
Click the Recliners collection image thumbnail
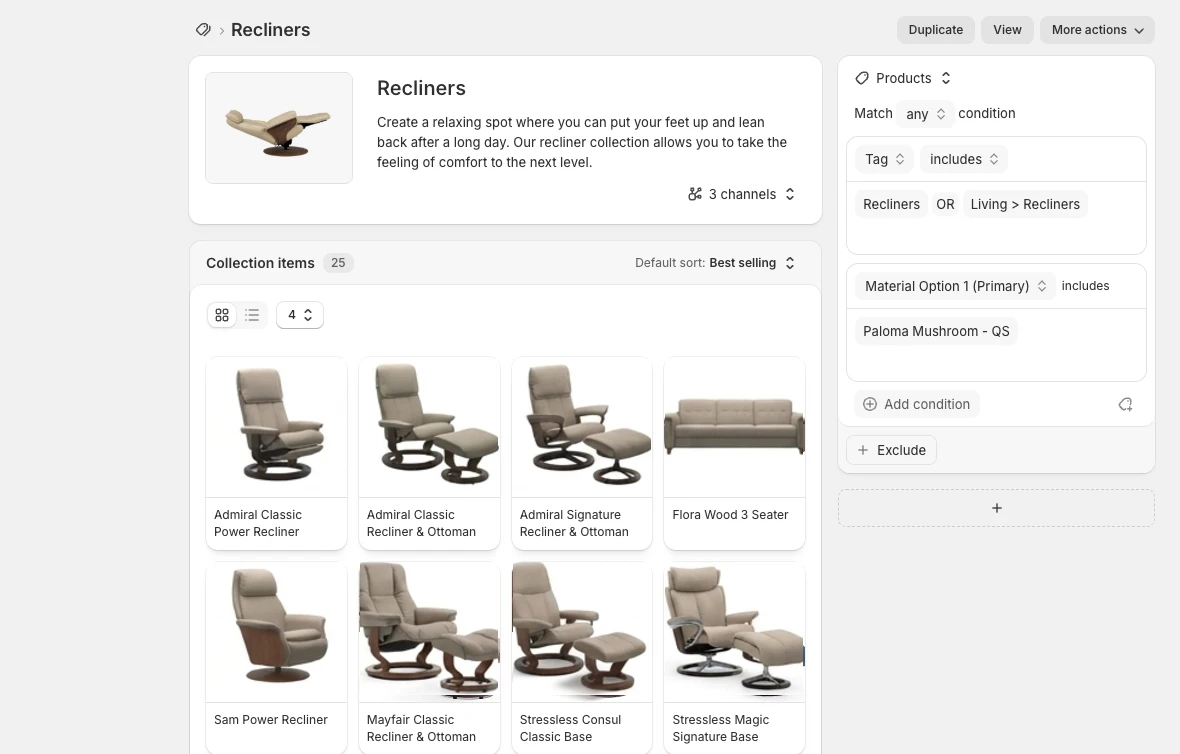[x=279, y=128]
